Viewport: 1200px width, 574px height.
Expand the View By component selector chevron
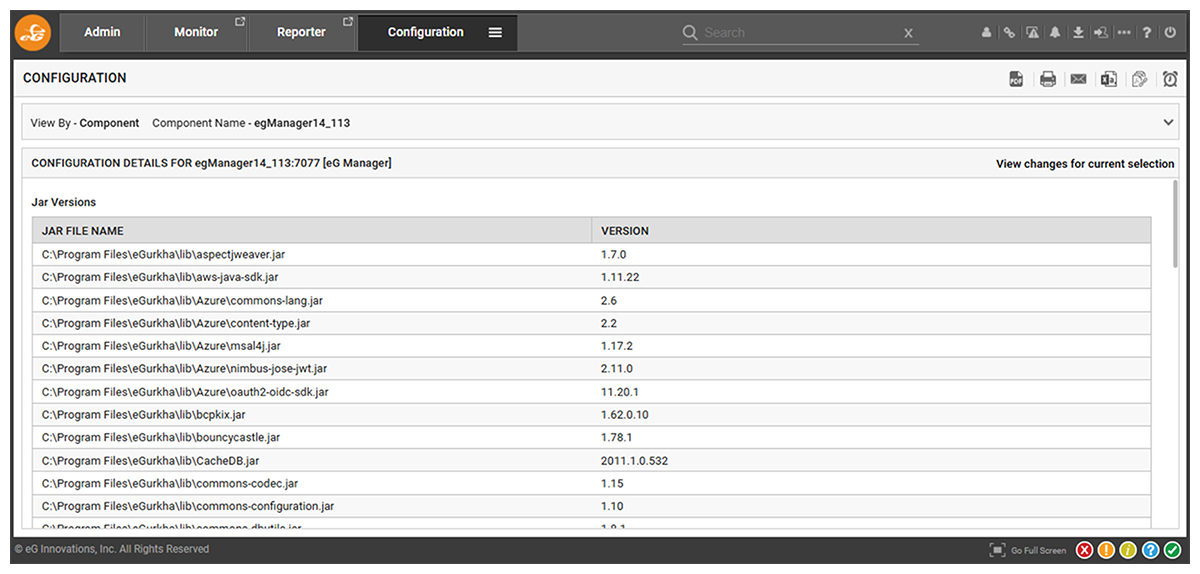pyautogui.click(x=1168, y=123)
